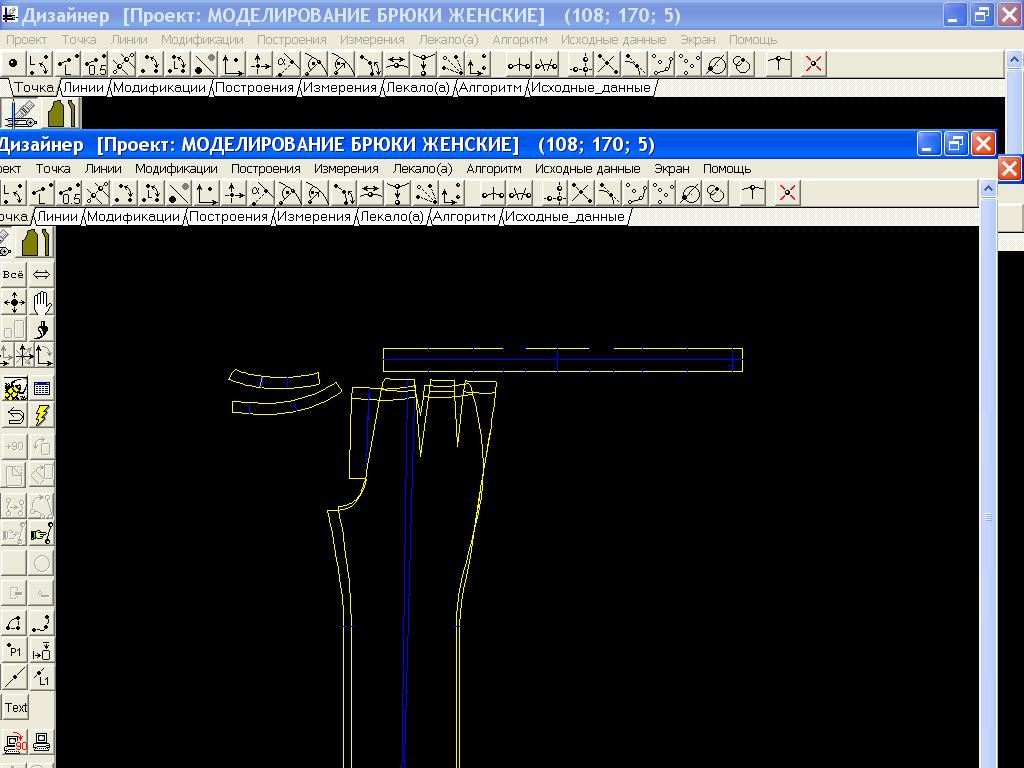Open Построения menu in front window
This screenshot has width=1024, height=768.
coord(266,168)
